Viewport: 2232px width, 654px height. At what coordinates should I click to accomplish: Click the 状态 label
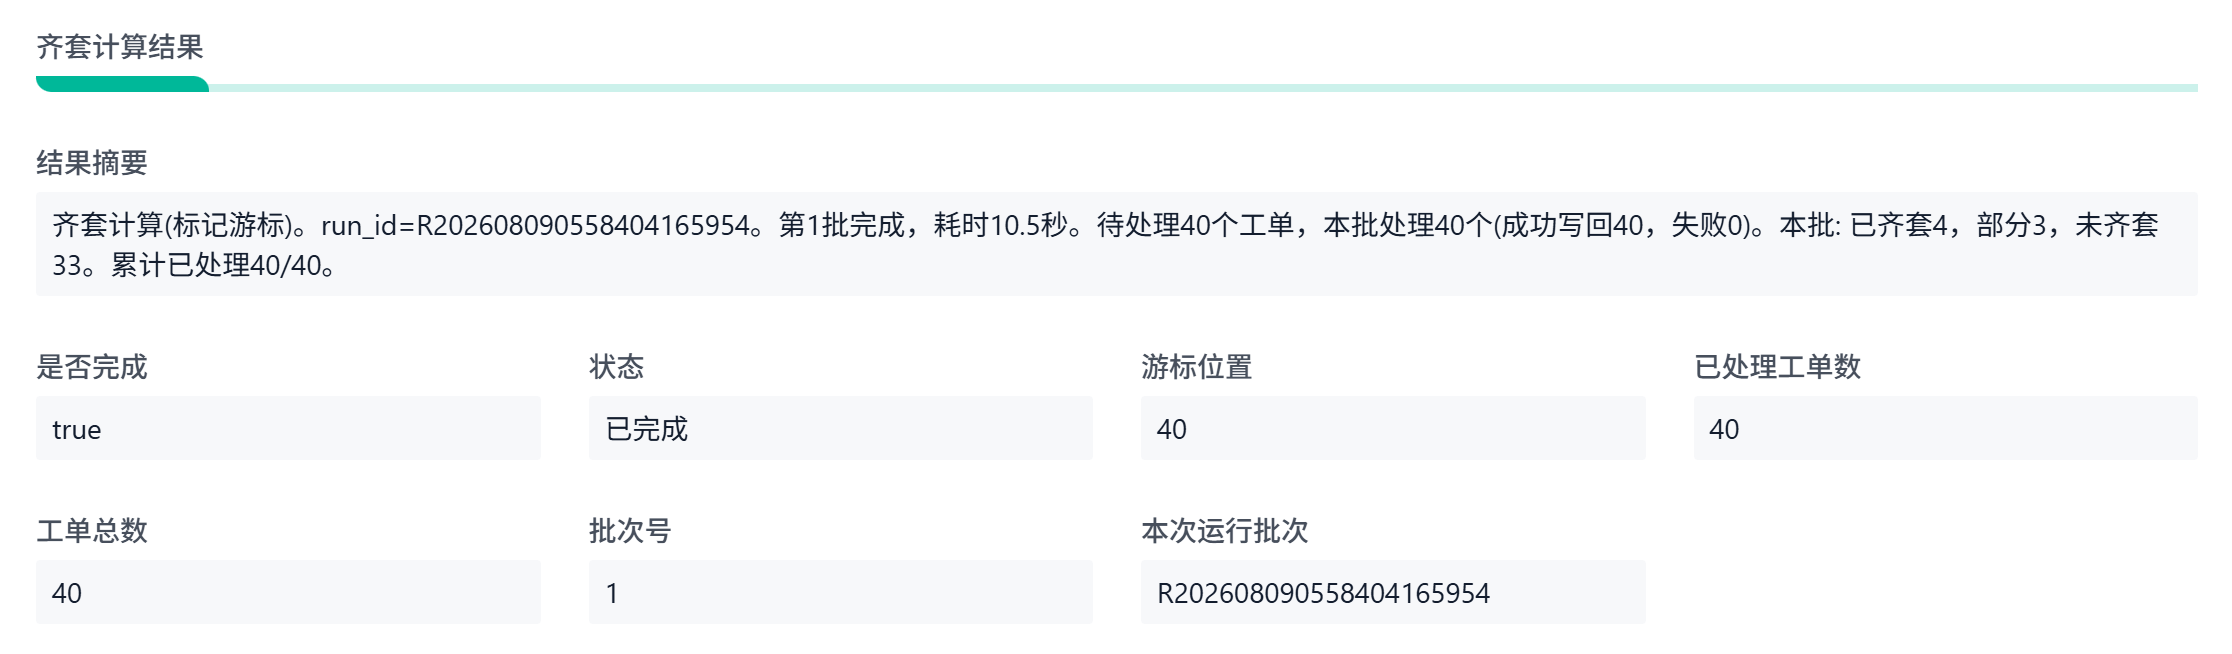[x=616, y=367]
